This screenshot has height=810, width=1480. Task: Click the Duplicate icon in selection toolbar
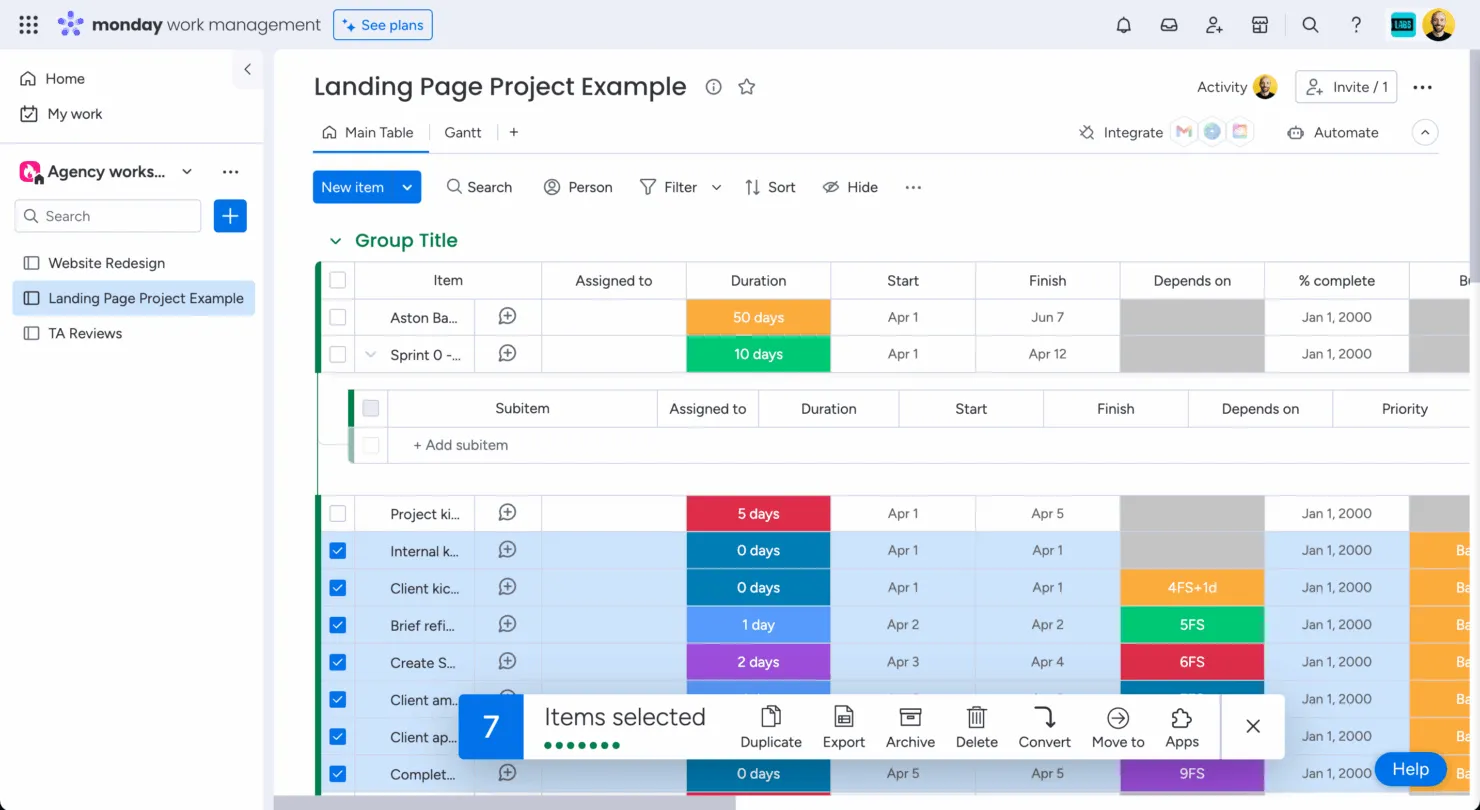[x=770, y=726]
